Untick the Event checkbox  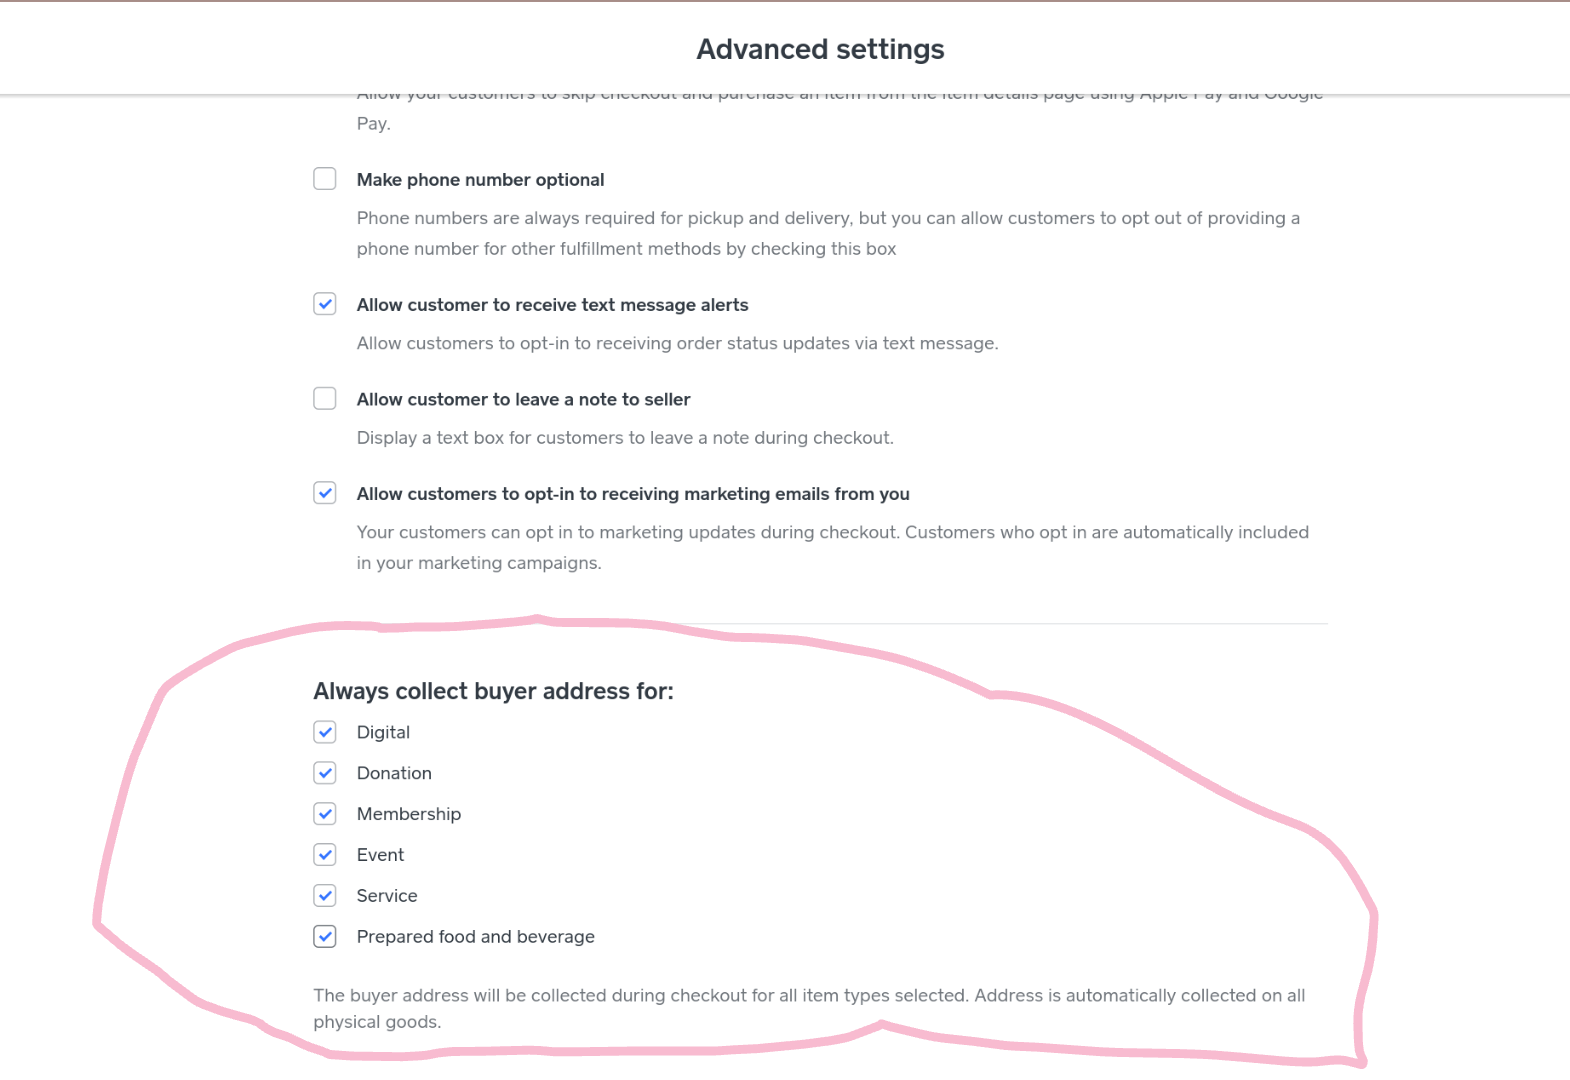[325, 855]
